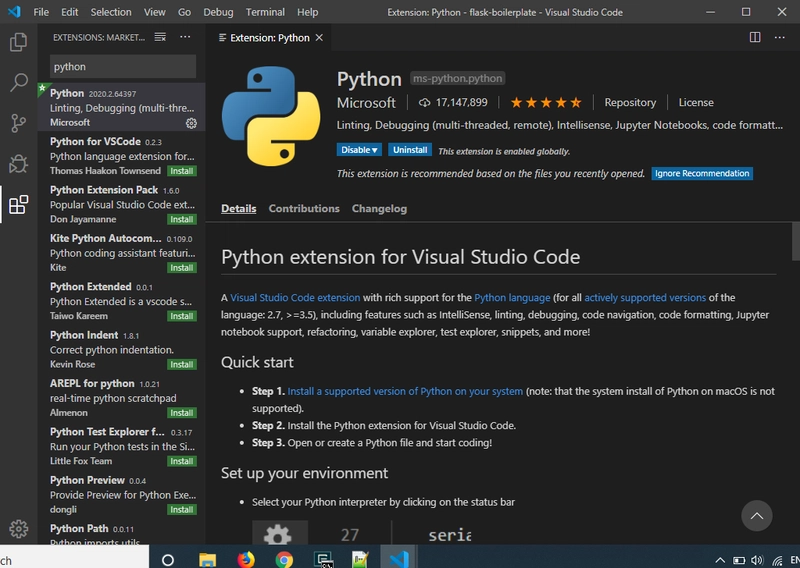Install Kite Python Autocomplete extension
Screen dimensions: 800x568
(182, 268)
